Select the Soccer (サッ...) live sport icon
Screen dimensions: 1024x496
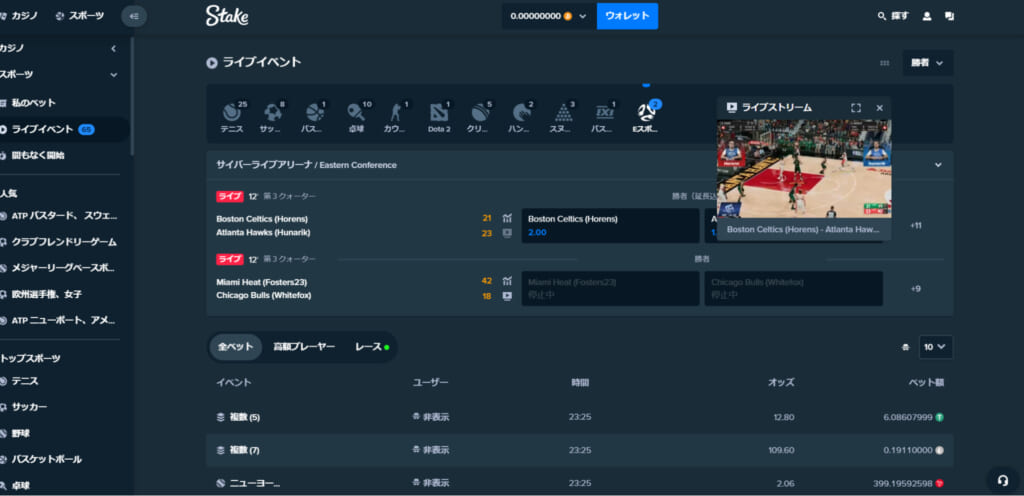[x=273, y=117]
